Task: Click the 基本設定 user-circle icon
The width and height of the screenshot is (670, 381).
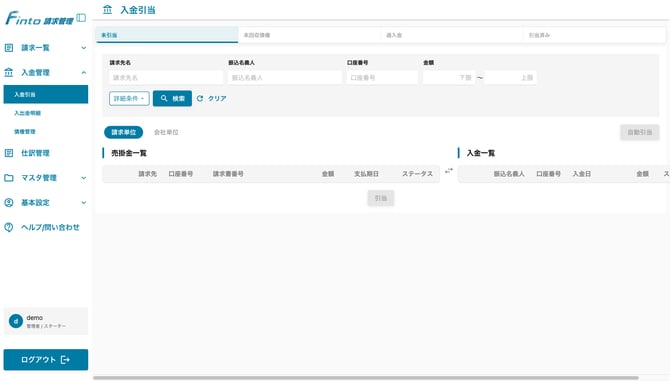Action: [x=9, y=202]
